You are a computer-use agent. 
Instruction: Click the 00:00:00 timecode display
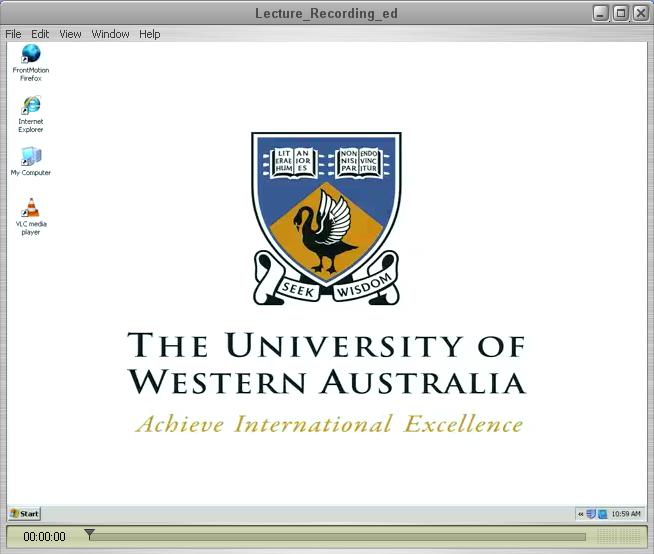[44, 536]
